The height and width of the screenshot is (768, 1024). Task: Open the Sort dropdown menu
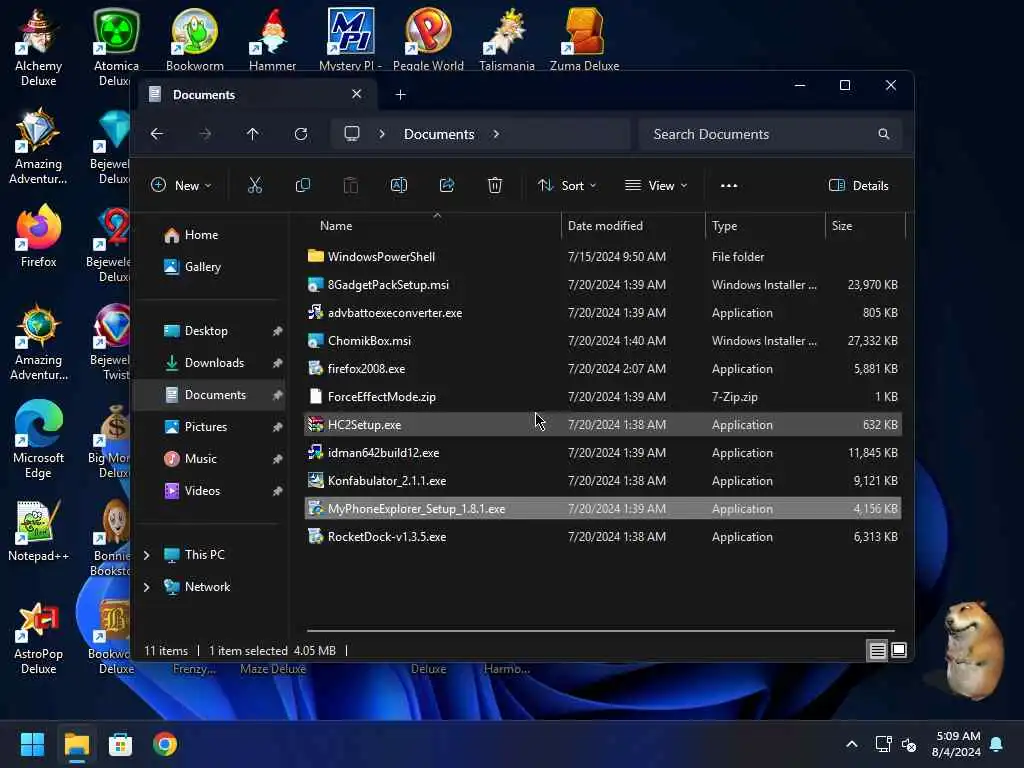coord(566,185)
